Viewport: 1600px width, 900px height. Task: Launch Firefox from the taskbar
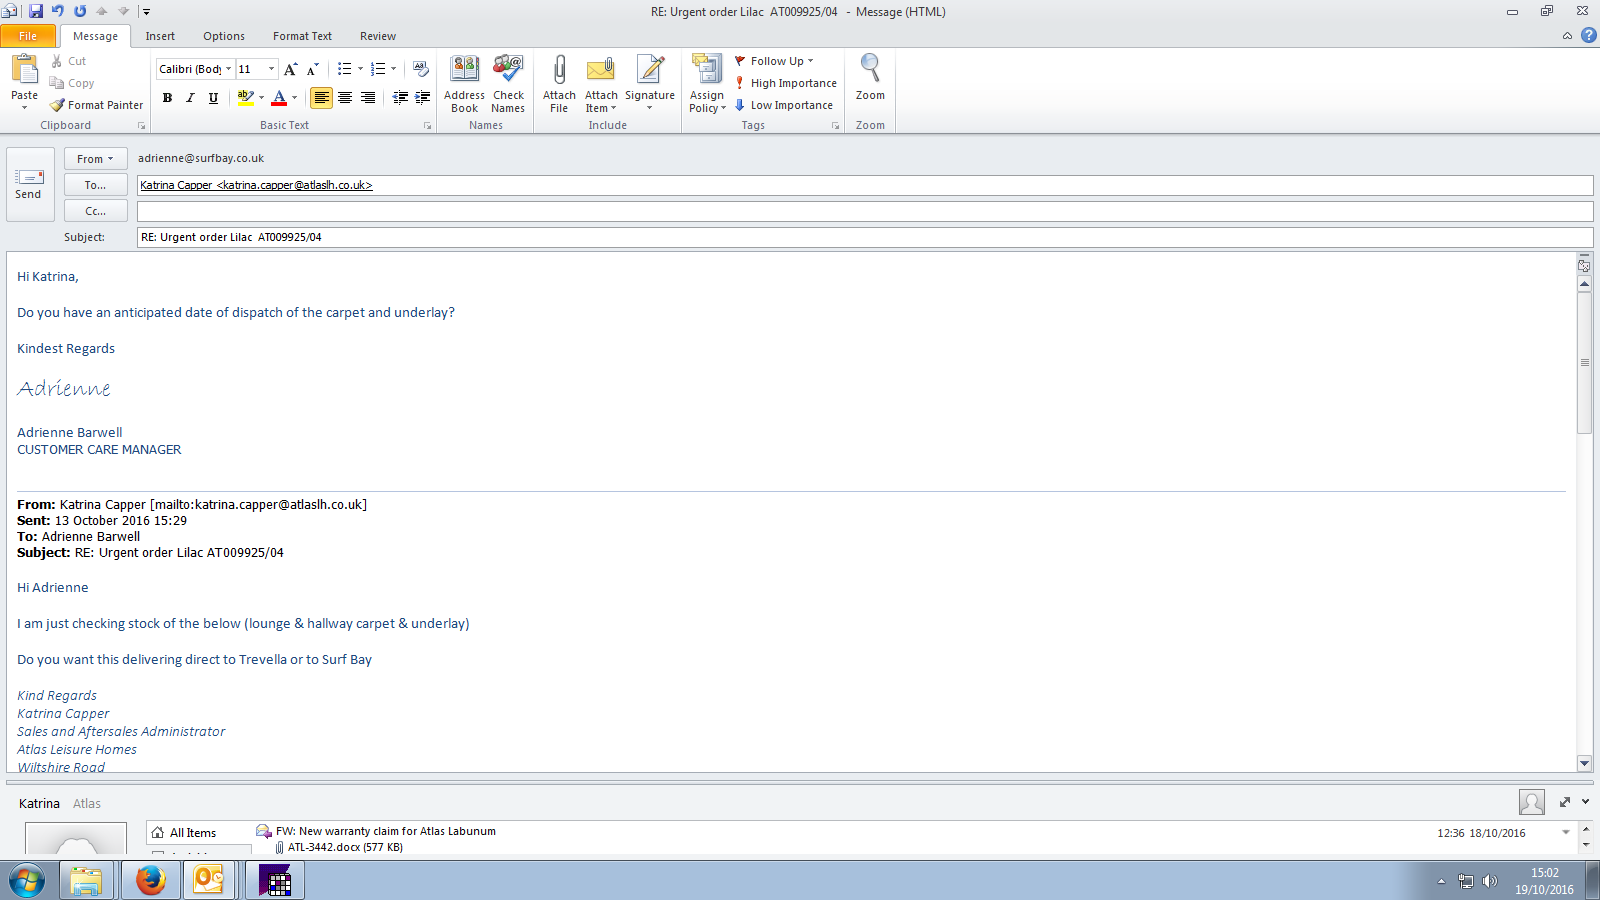pyautogui.click(x=150, y=881)
